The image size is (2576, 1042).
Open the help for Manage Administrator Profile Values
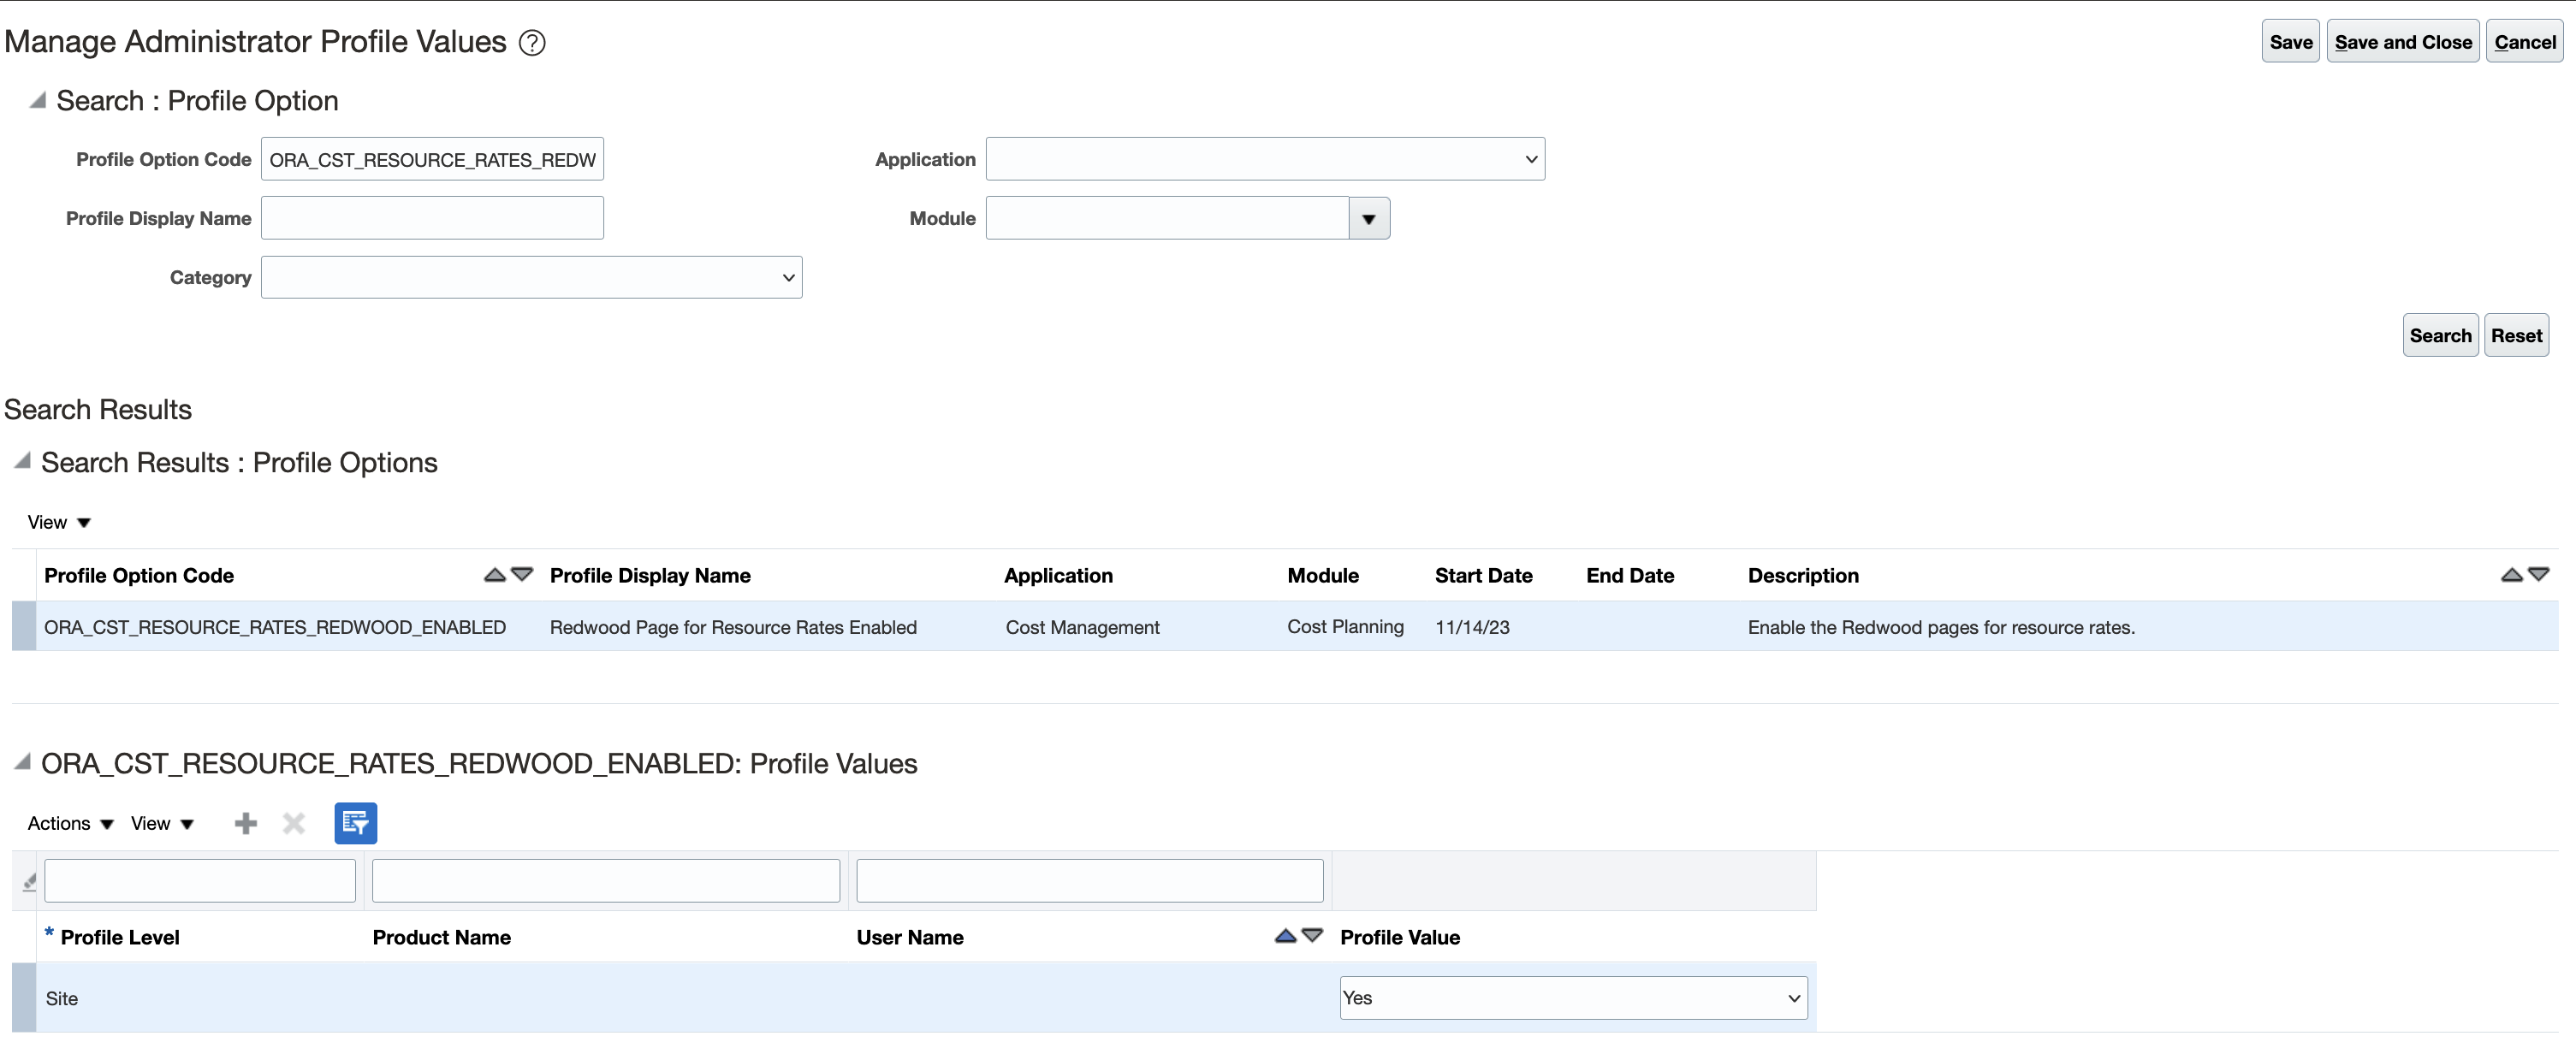click(x=532, y=42)
